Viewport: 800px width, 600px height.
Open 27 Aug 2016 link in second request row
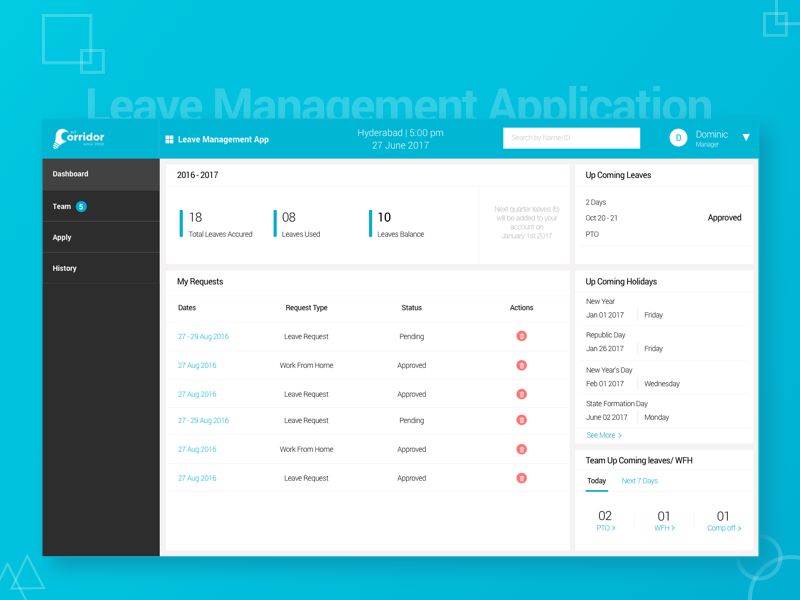197,365
